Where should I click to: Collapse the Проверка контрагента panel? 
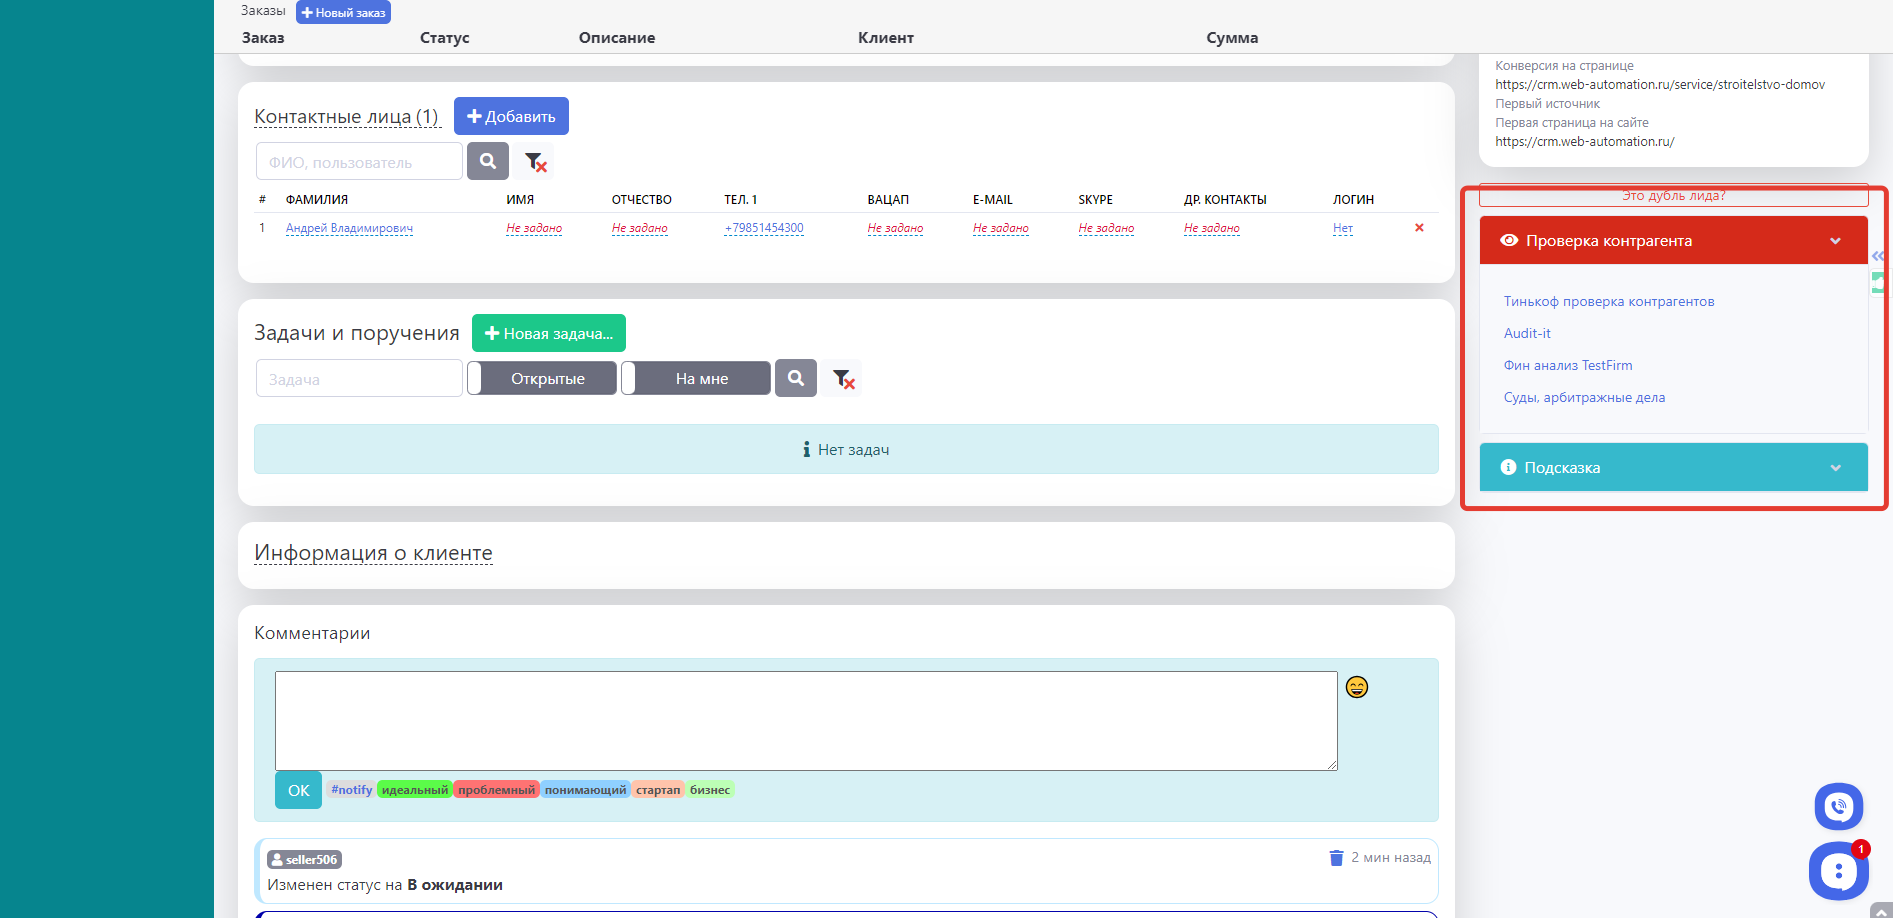pyautogui.click(x=1834, y=241)
